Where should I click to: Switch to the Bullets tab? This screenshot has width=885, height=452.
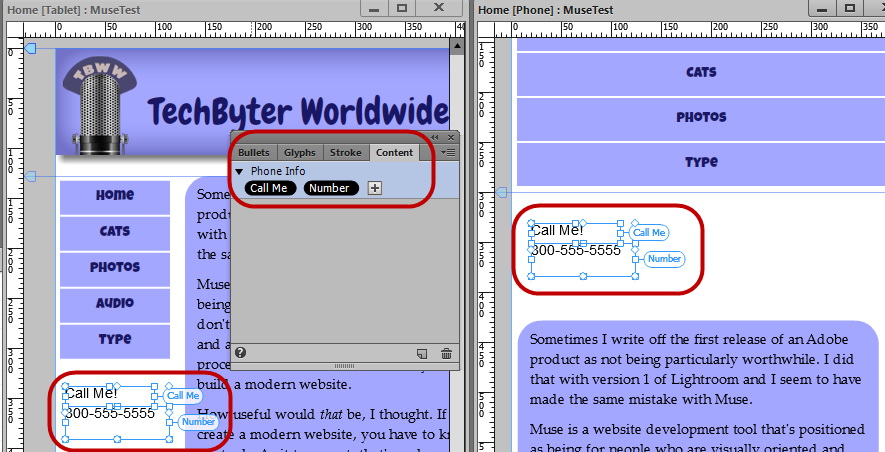pyautogui.click(x=254, y=152)
